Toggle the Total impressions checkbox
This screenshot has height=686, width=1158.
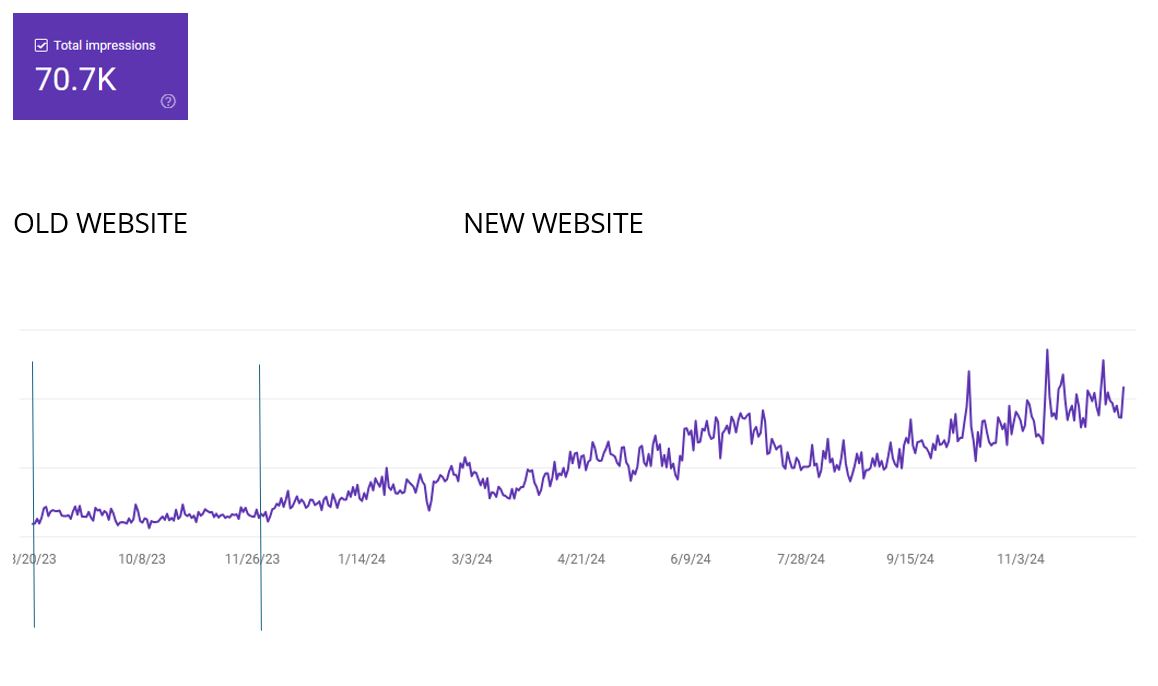(41, 45)
